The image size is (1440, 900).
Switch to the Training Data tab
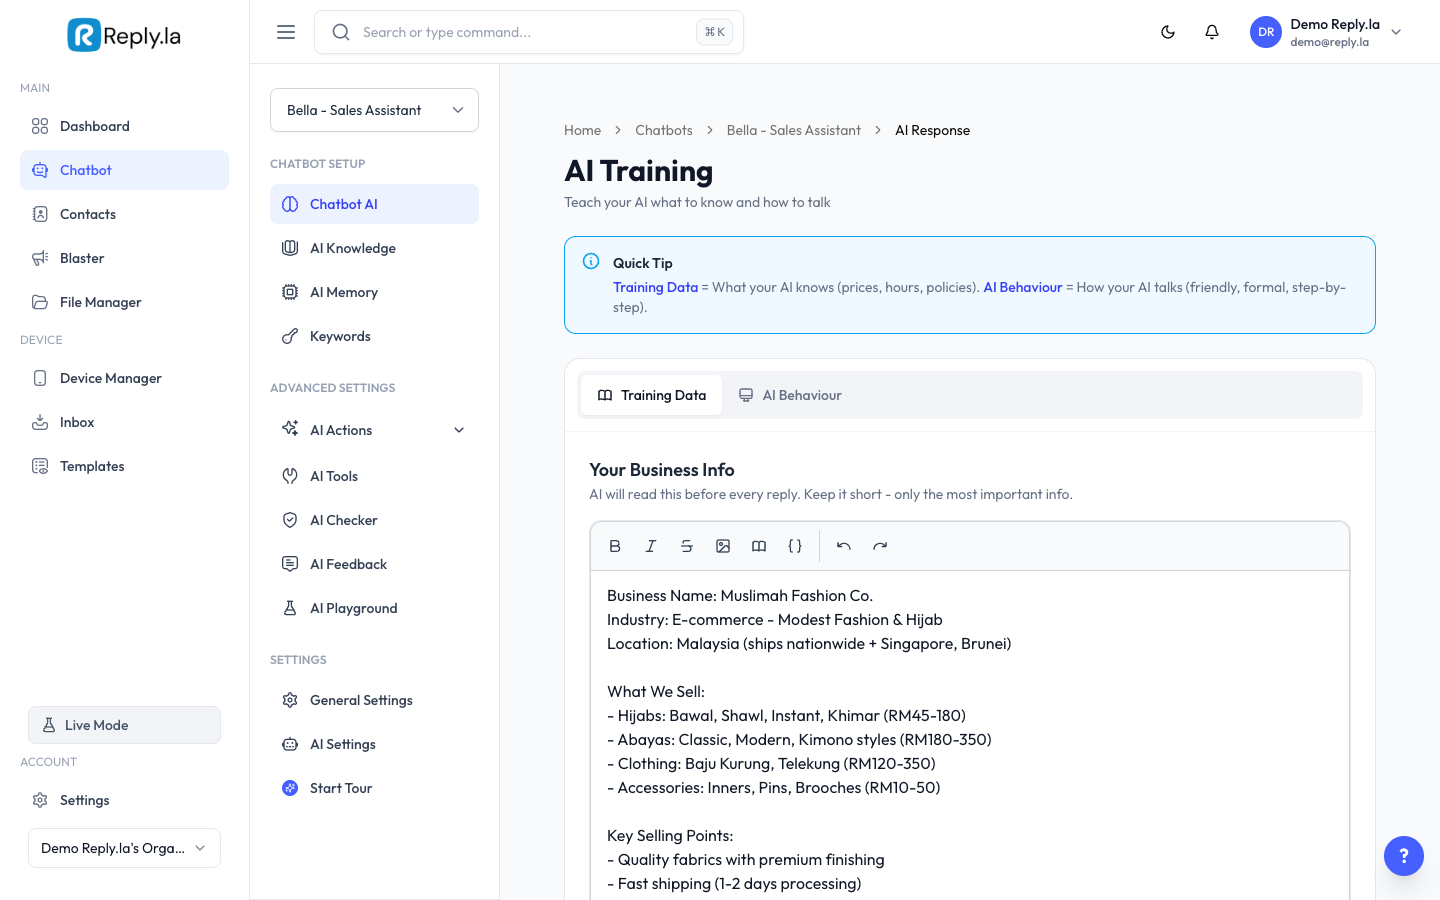point(651,395)
